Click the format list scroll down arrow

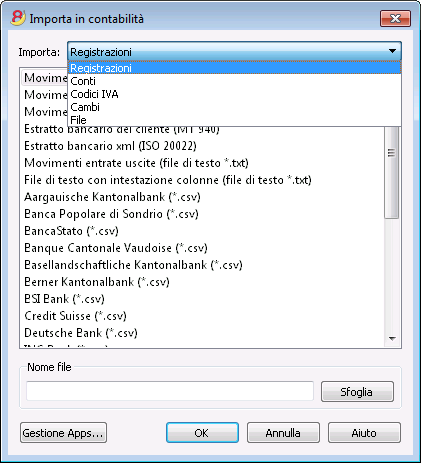(x=392, y=339)
